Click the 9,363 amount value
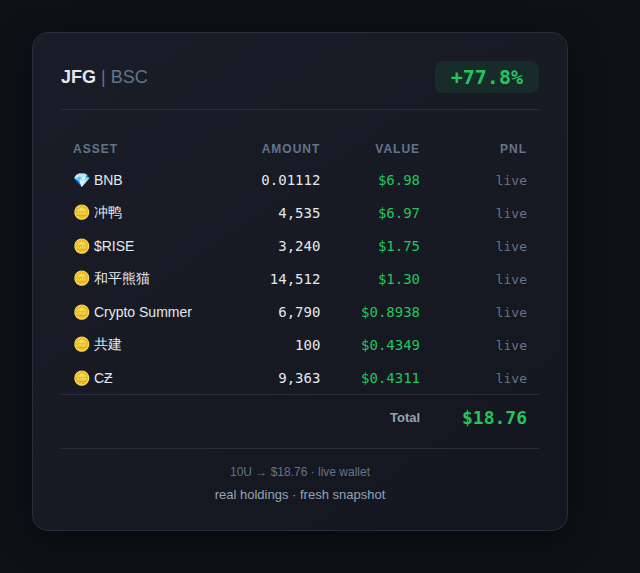The height and width of the screenshot is (573, 640). tap(299, 378)
